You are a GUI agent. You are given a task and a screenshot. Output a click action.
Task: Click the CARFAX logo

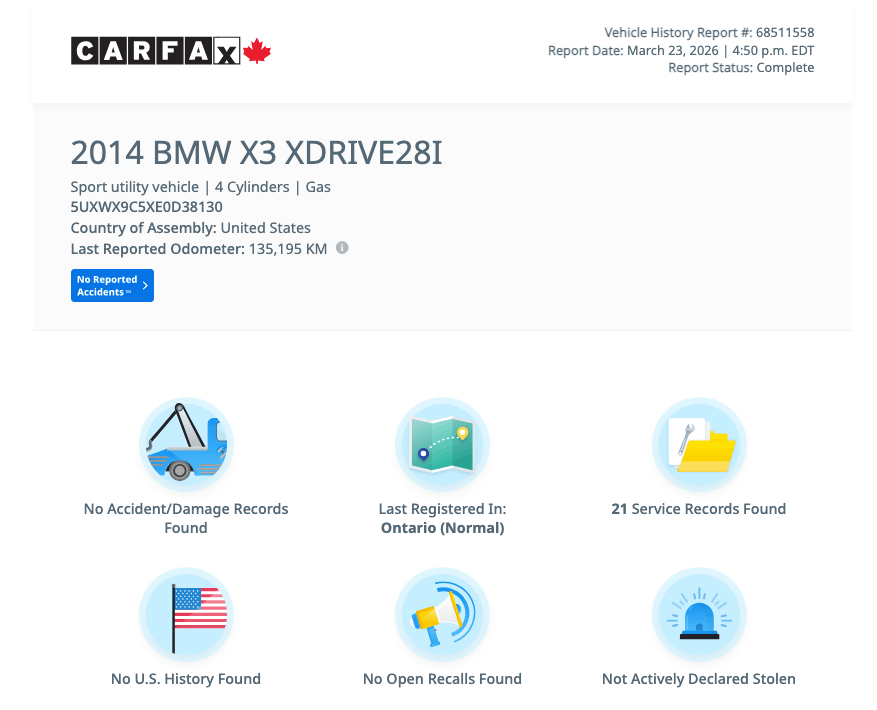155,51
